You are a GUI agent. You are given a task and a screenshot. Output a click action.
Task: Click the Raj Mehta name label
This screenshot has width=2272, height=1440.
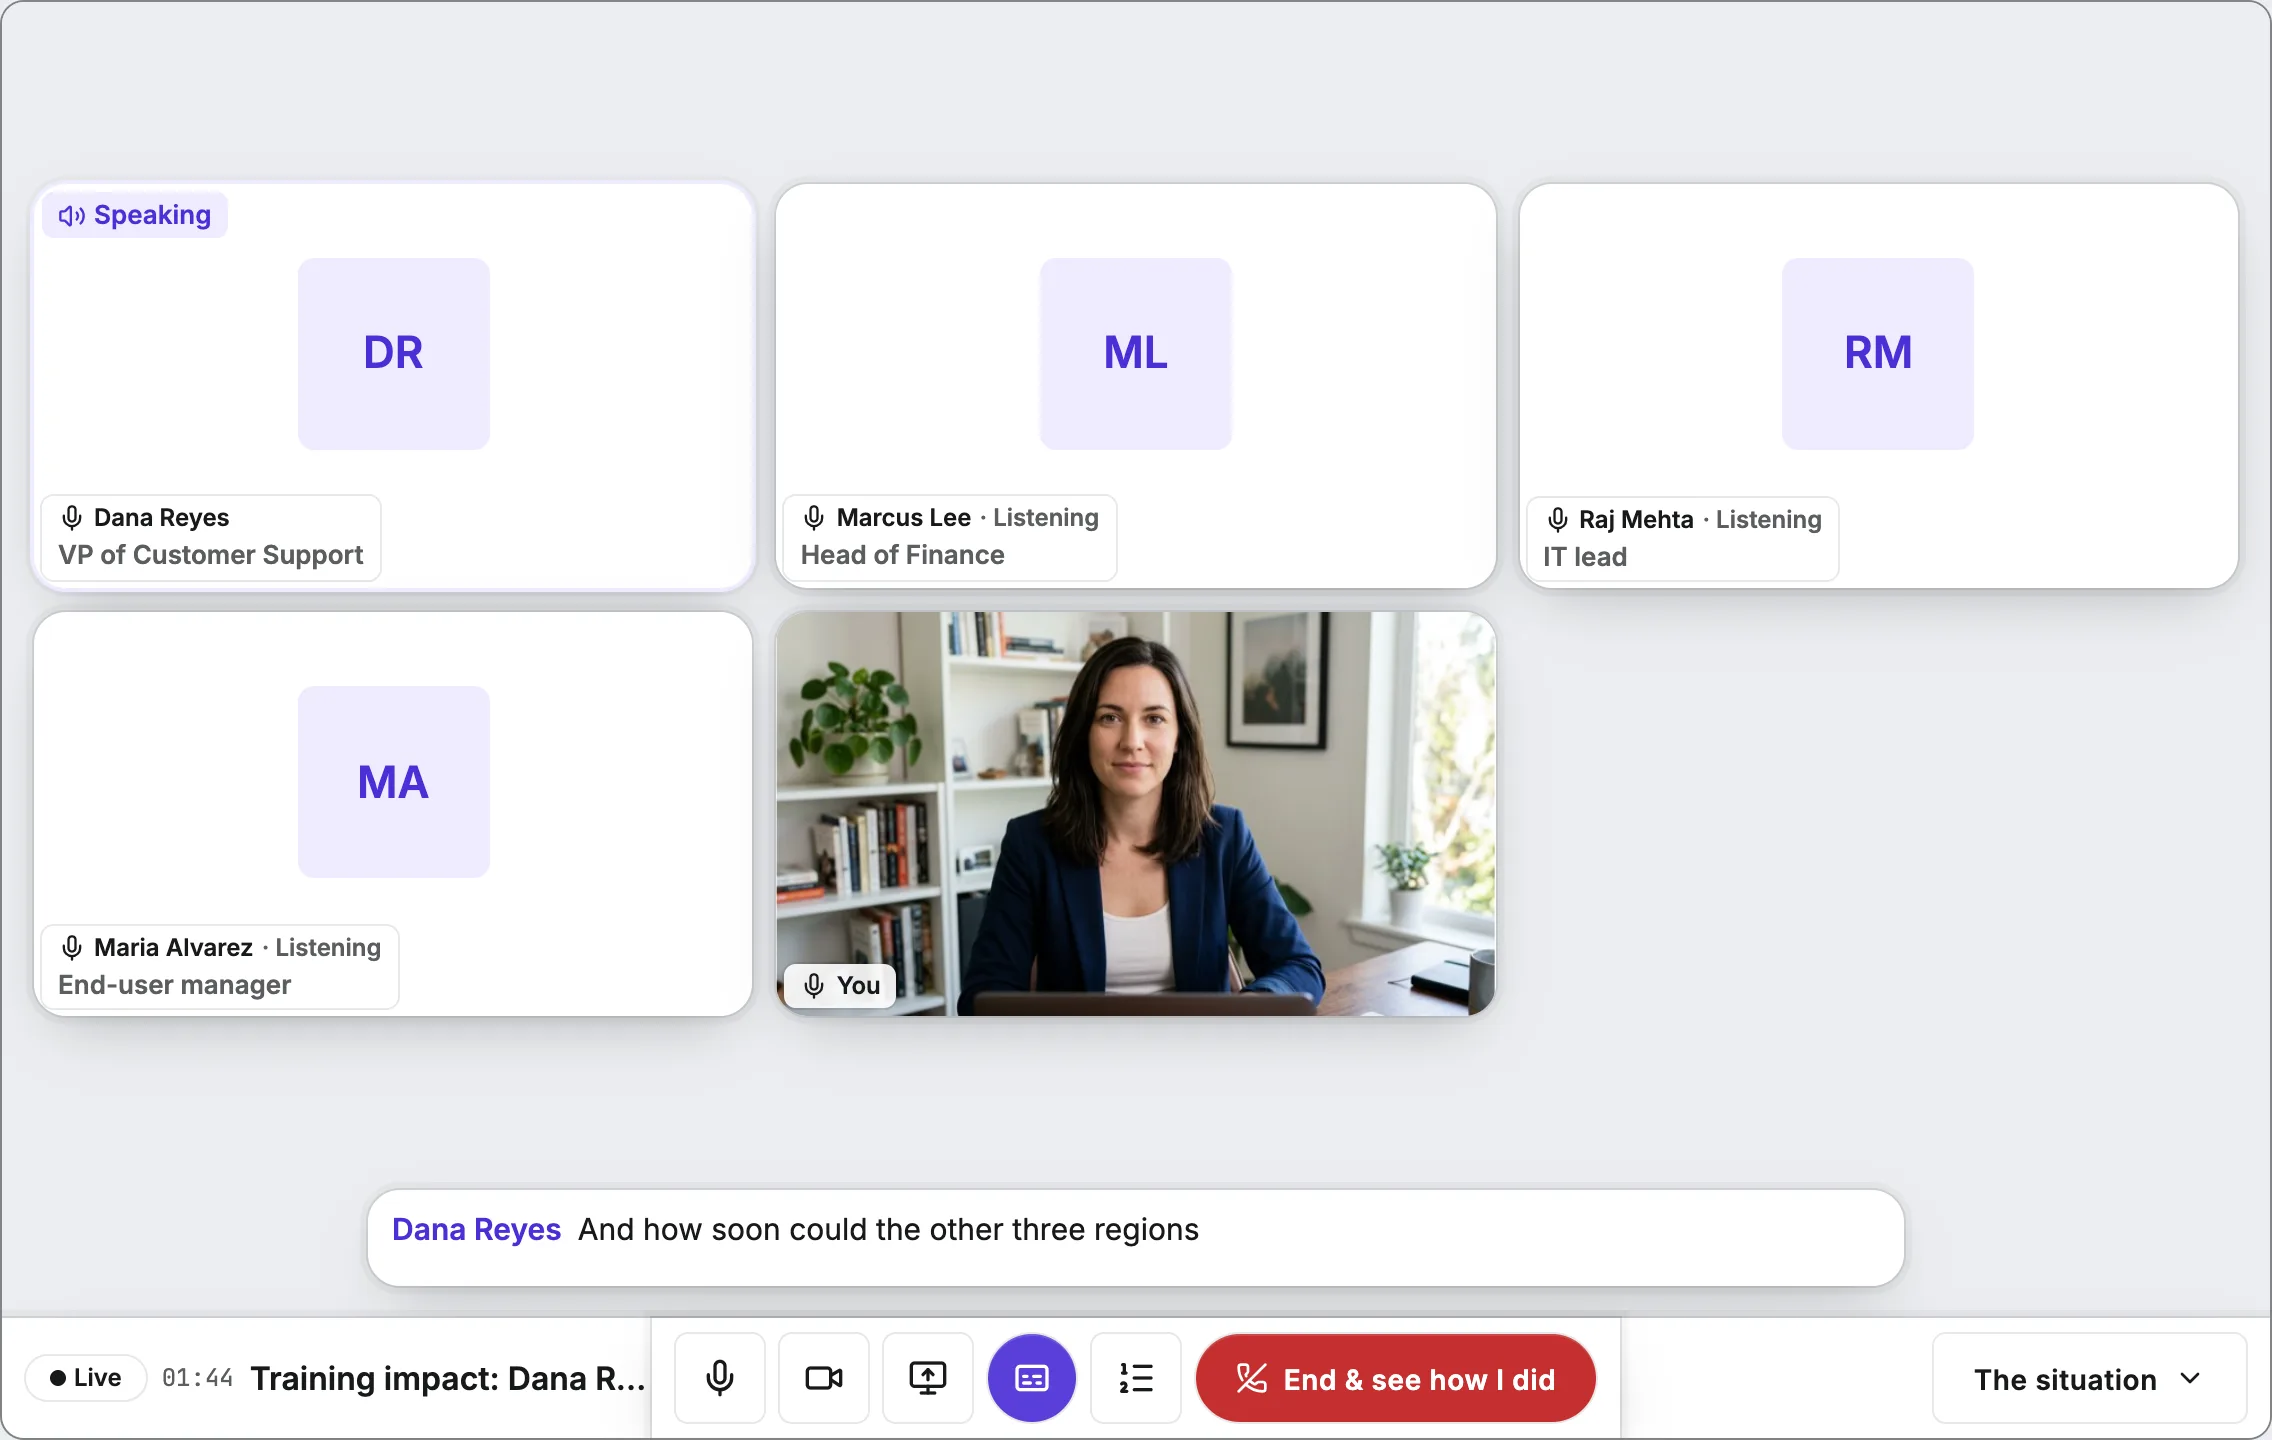point(1636,519)
